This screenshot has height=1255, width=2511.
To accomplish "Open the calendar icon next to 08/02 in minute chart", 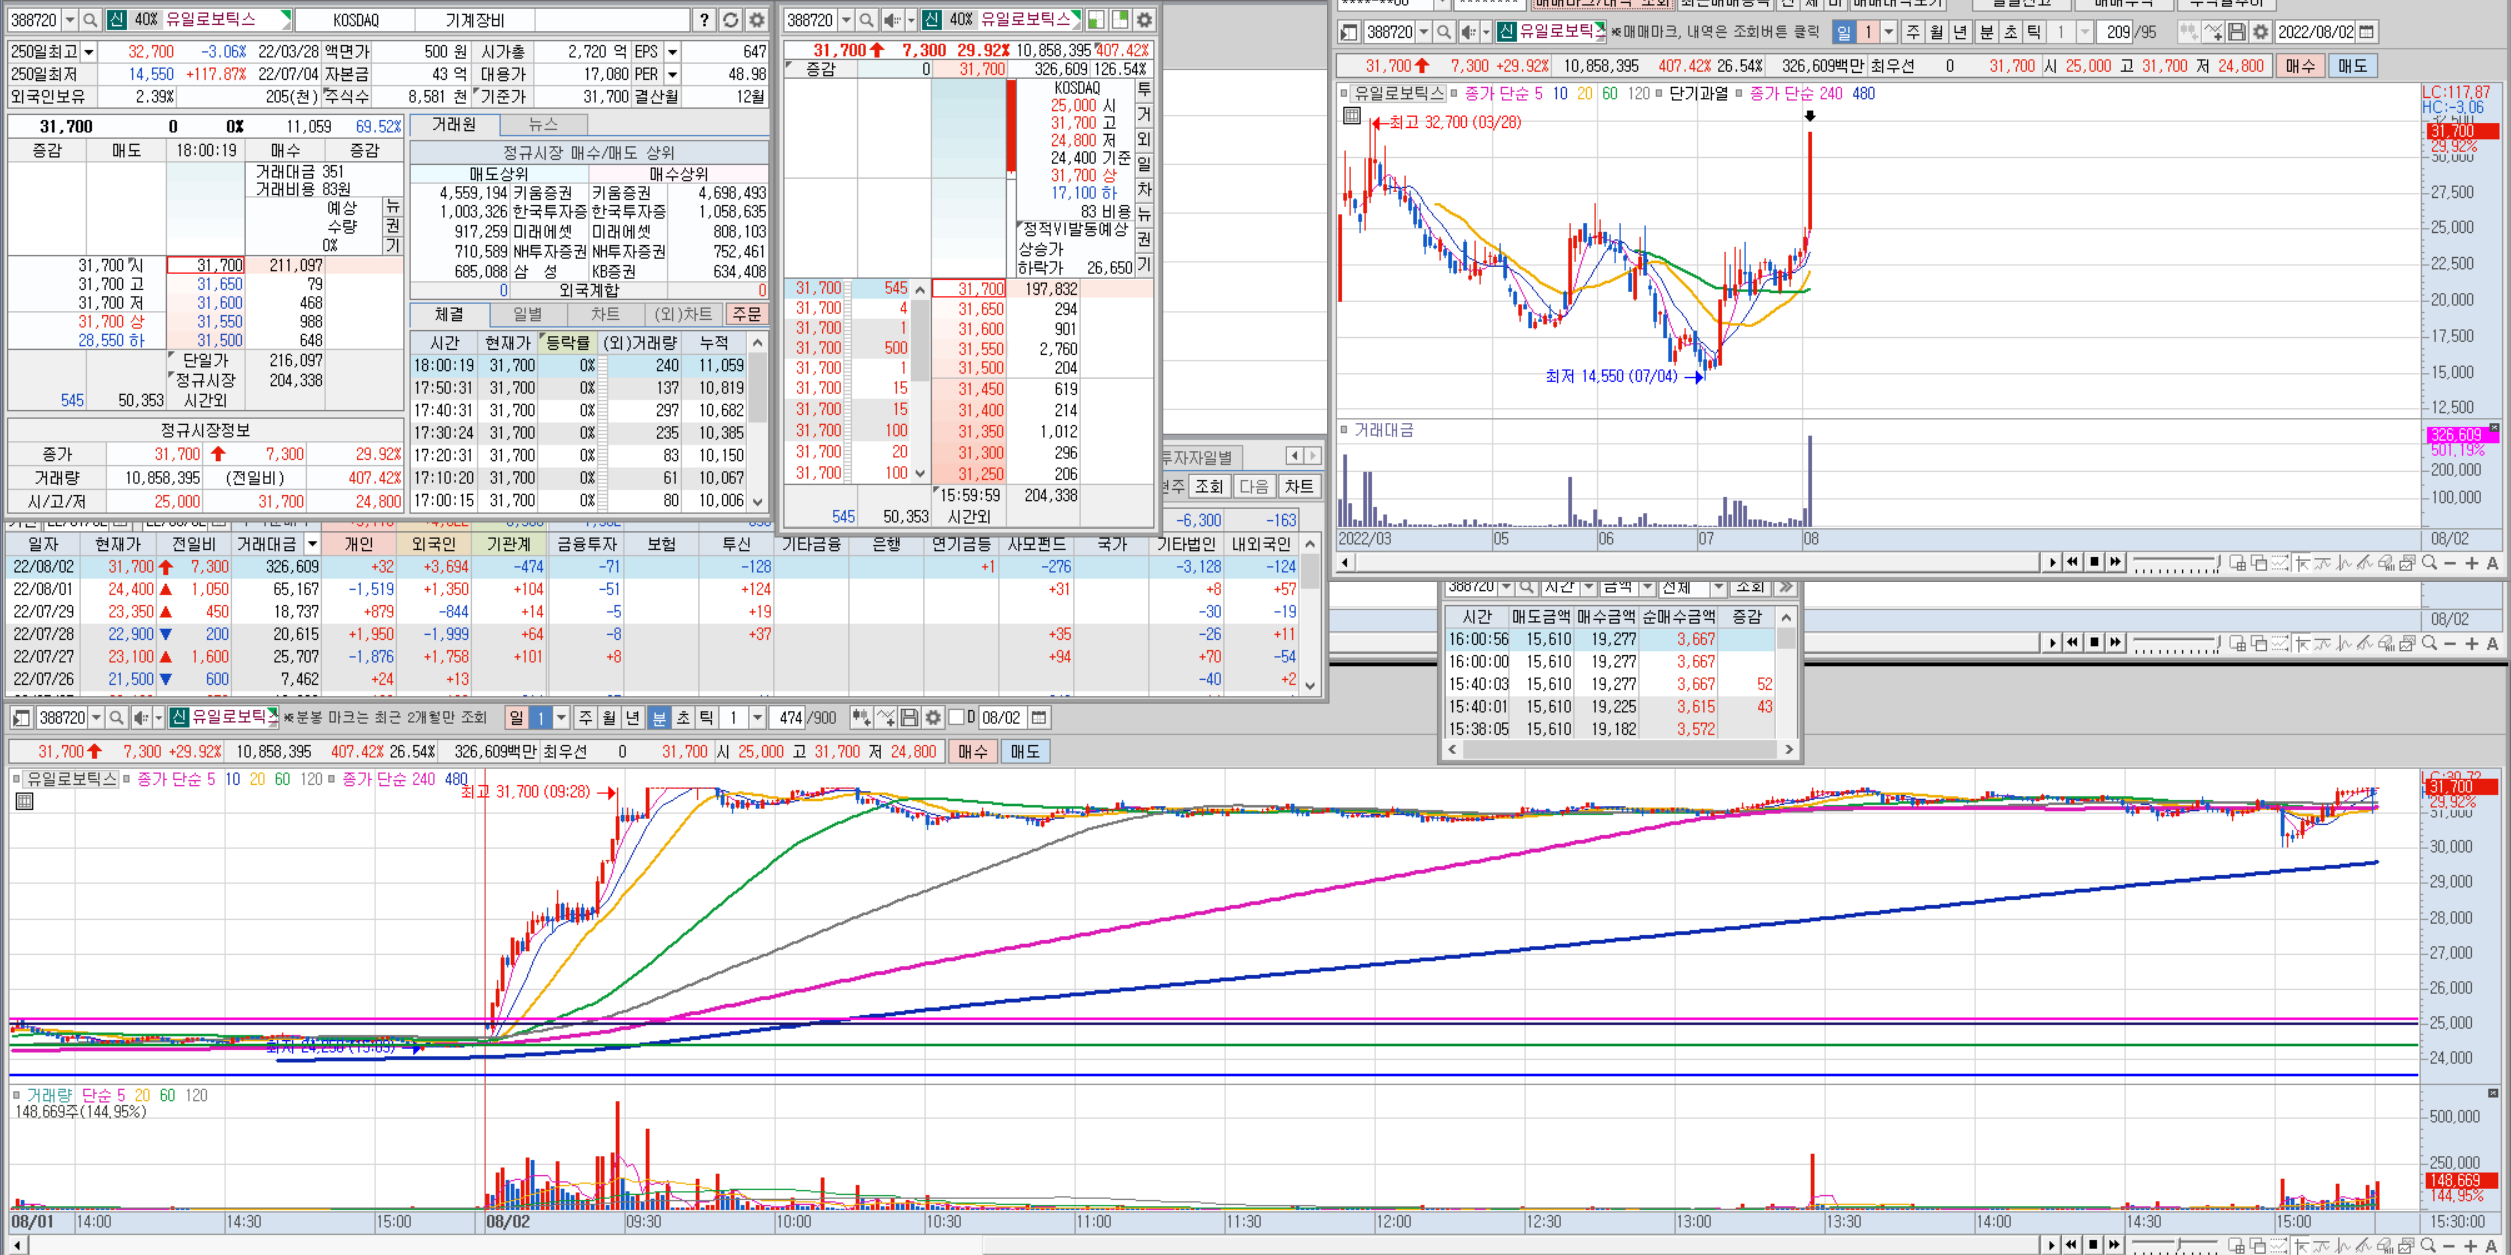I will click(1039, 718).
